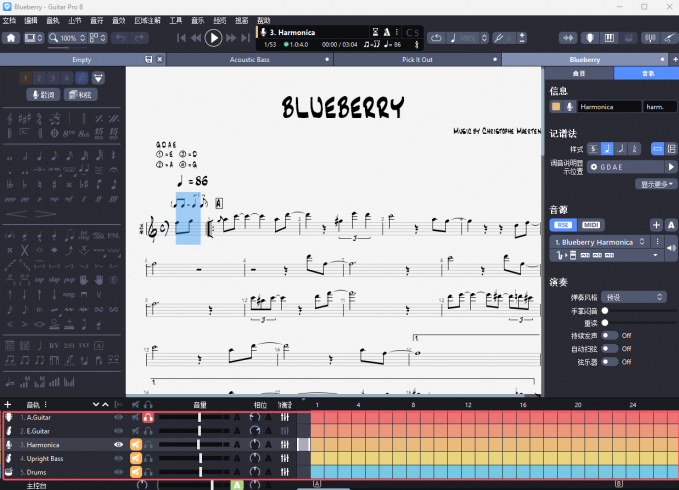The width and height of the screenshot is (679, 490).
Task: Open the zoom percentage dropdown
Action: coord(70,38)
